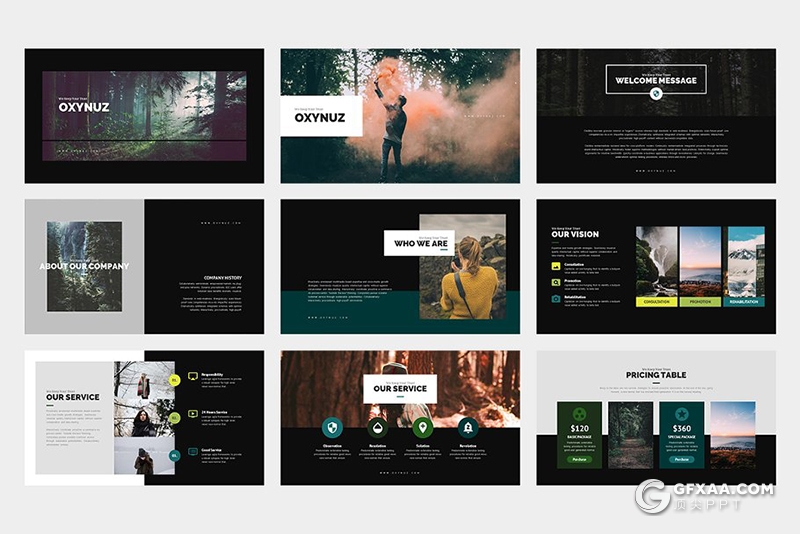Viewport: 800px width, 534px height.
Task: Click the droplet Resolution icon
Action: pyautogui.click(x=377, y=427)
